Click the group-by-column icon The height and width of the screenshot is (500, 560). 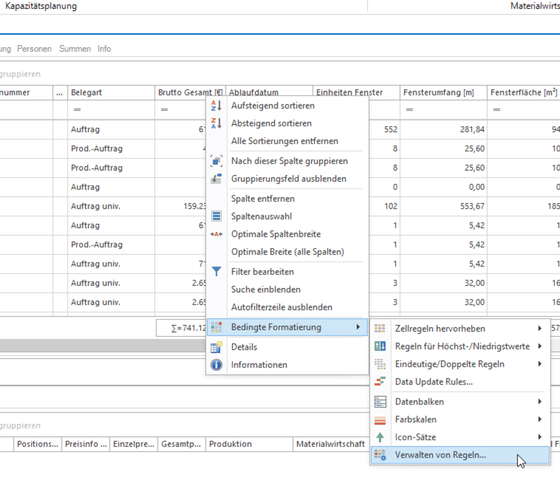[x=216, y=161]
